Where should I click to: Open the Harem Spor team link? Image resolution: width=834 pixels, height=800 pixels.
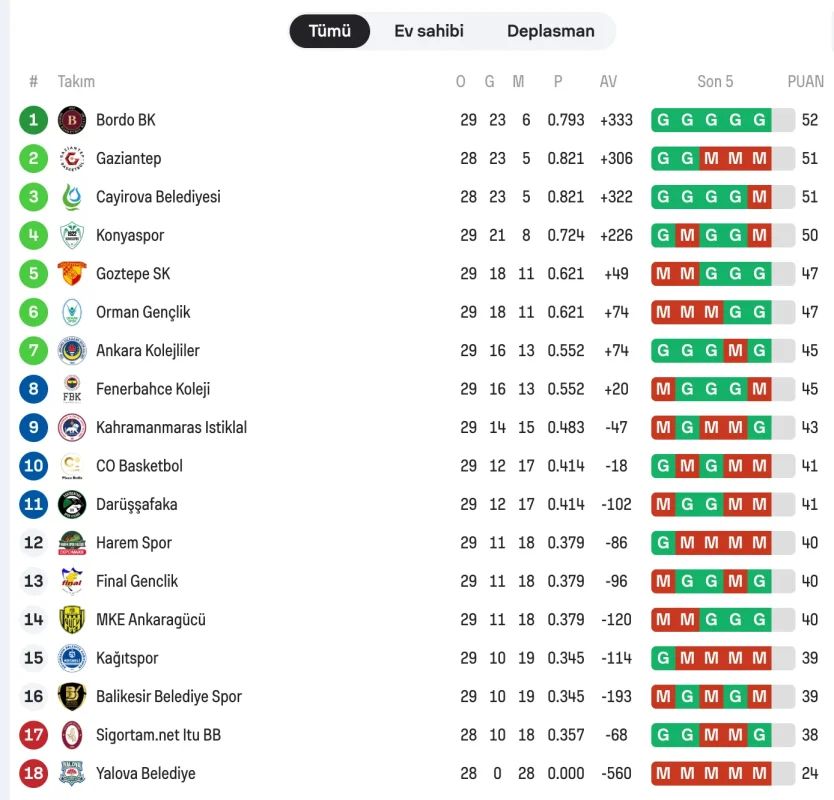[x=134, y=543]
